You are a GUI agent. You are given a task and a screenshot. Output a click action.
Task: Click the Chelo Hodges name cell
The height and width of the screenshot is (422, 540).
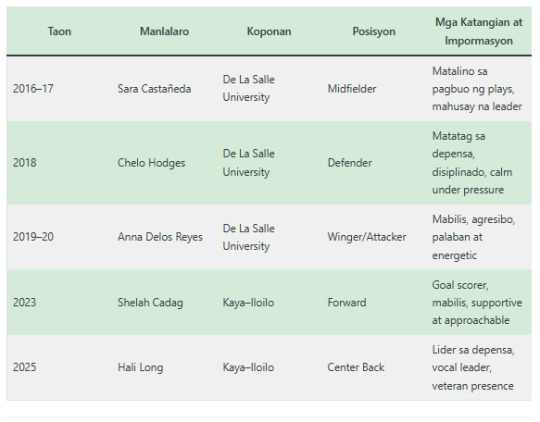click(151, 163)
